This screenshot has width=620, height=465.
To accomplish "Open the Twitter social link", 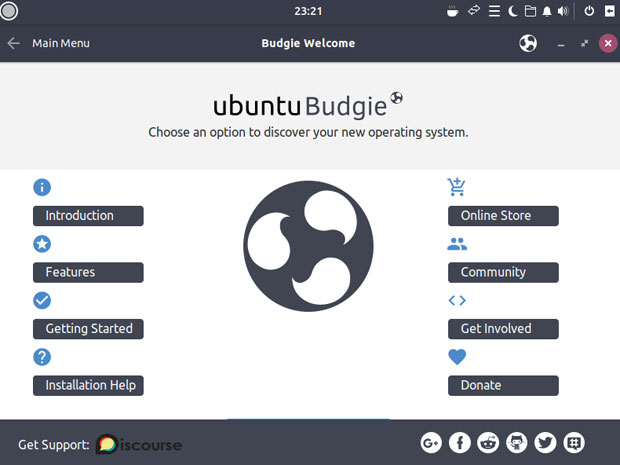I will [545, 443].
